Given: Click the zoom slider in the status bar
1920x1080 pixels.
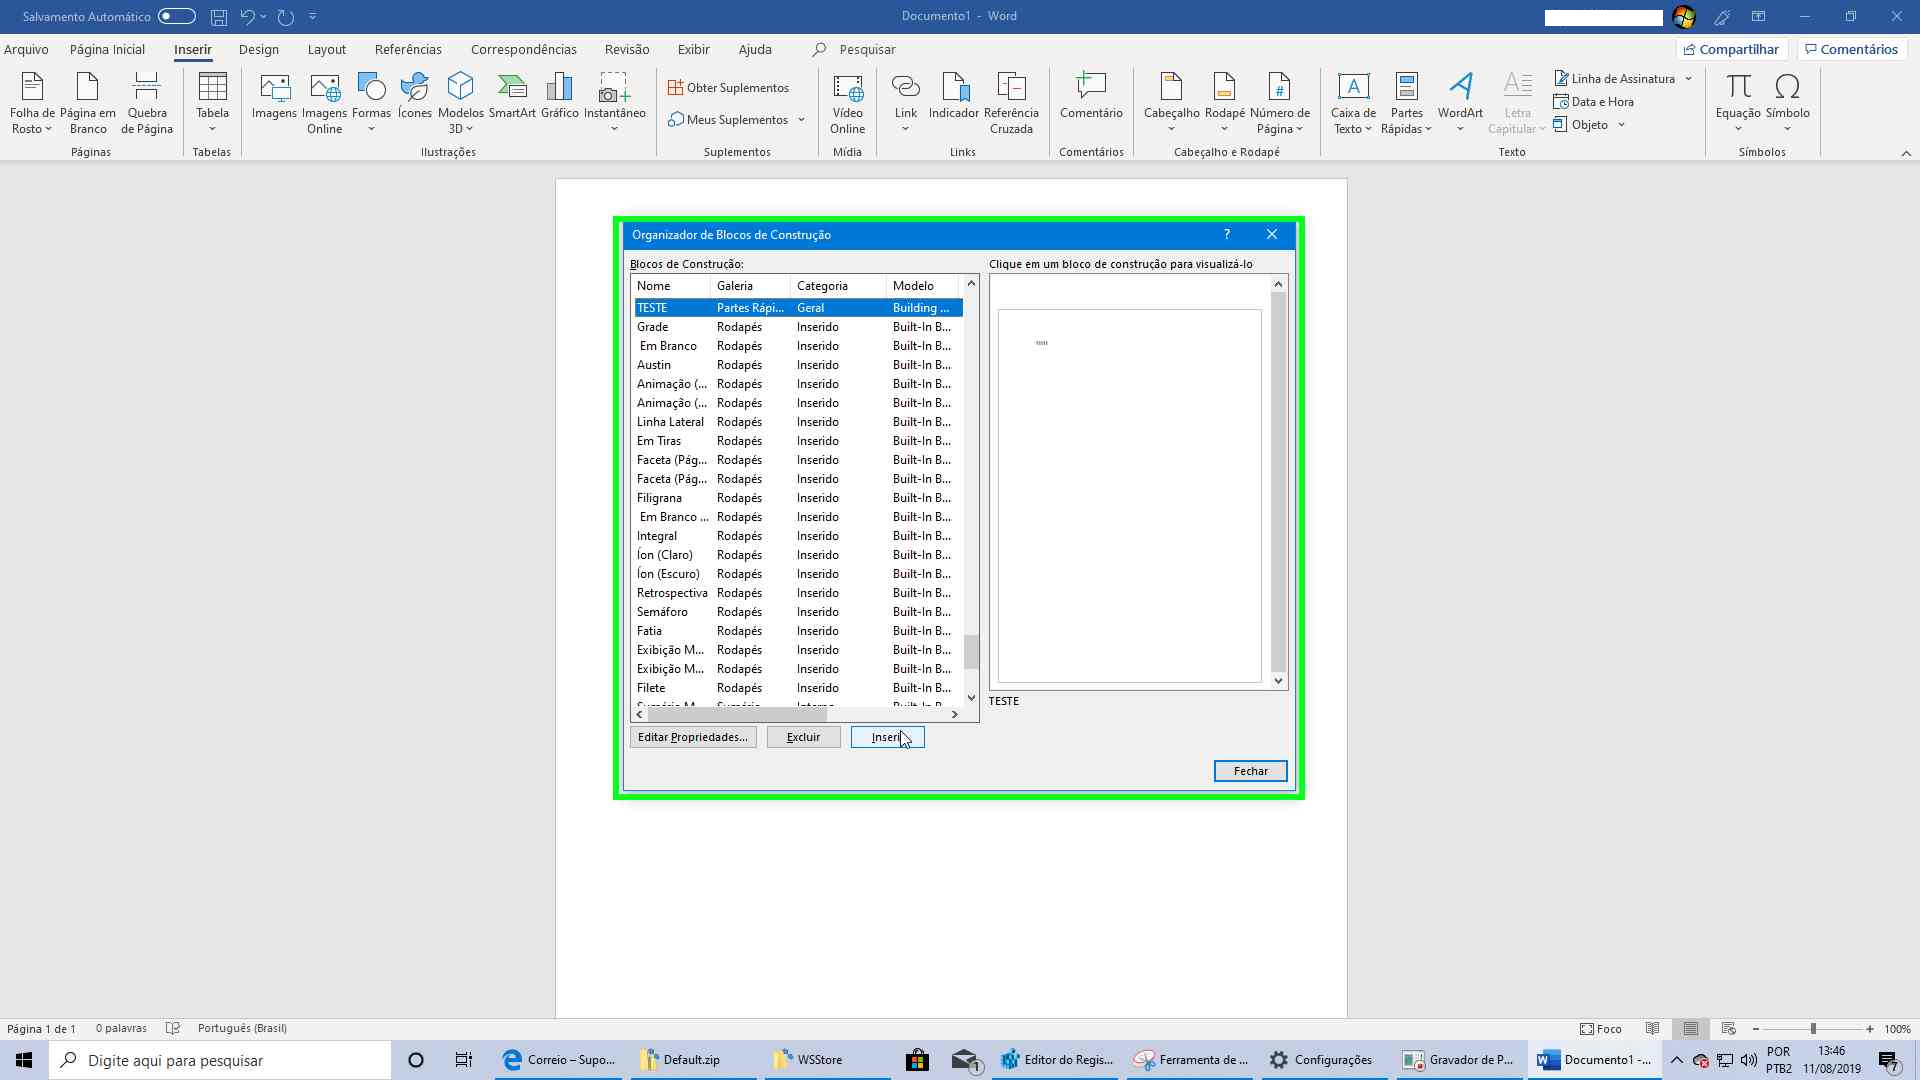Looking at the screenshot, I should pyautogui.click(x=1812, y=1028).
